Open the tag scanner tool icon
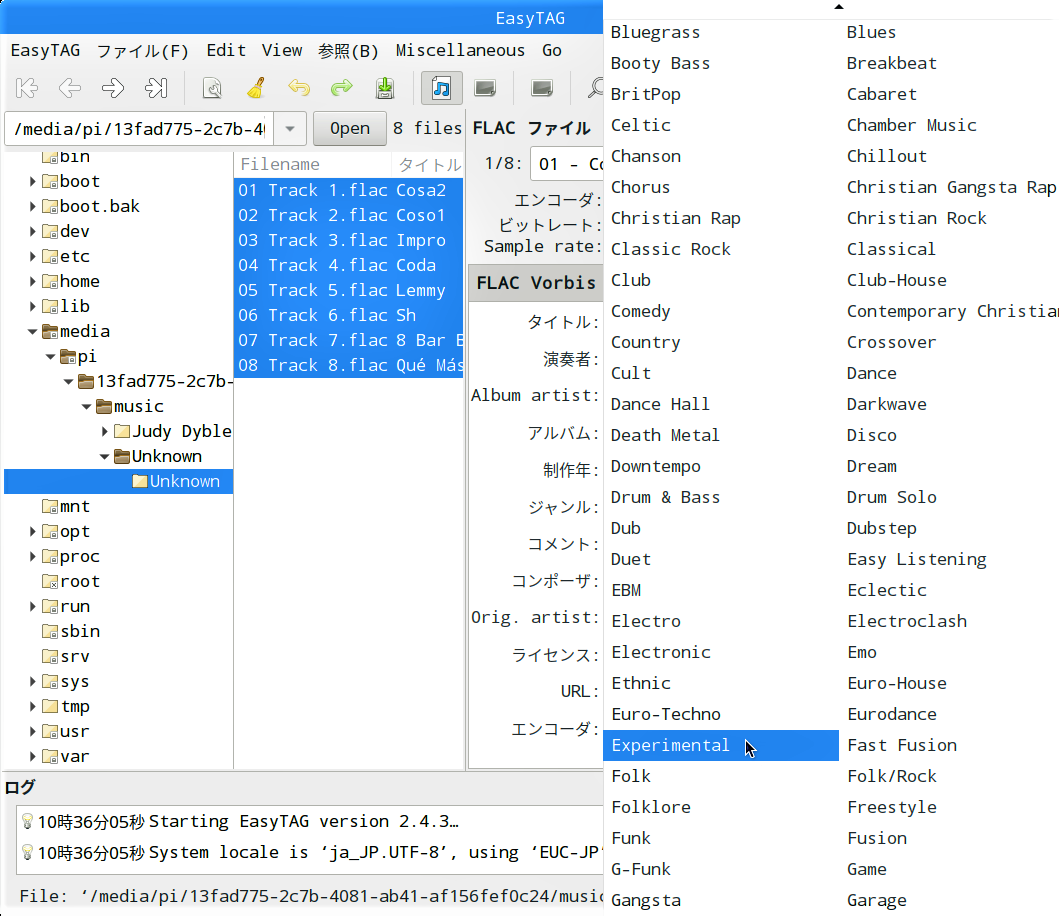Image resolution: width=1059 pixels, height=916 pixels. [x=212, y=88]
